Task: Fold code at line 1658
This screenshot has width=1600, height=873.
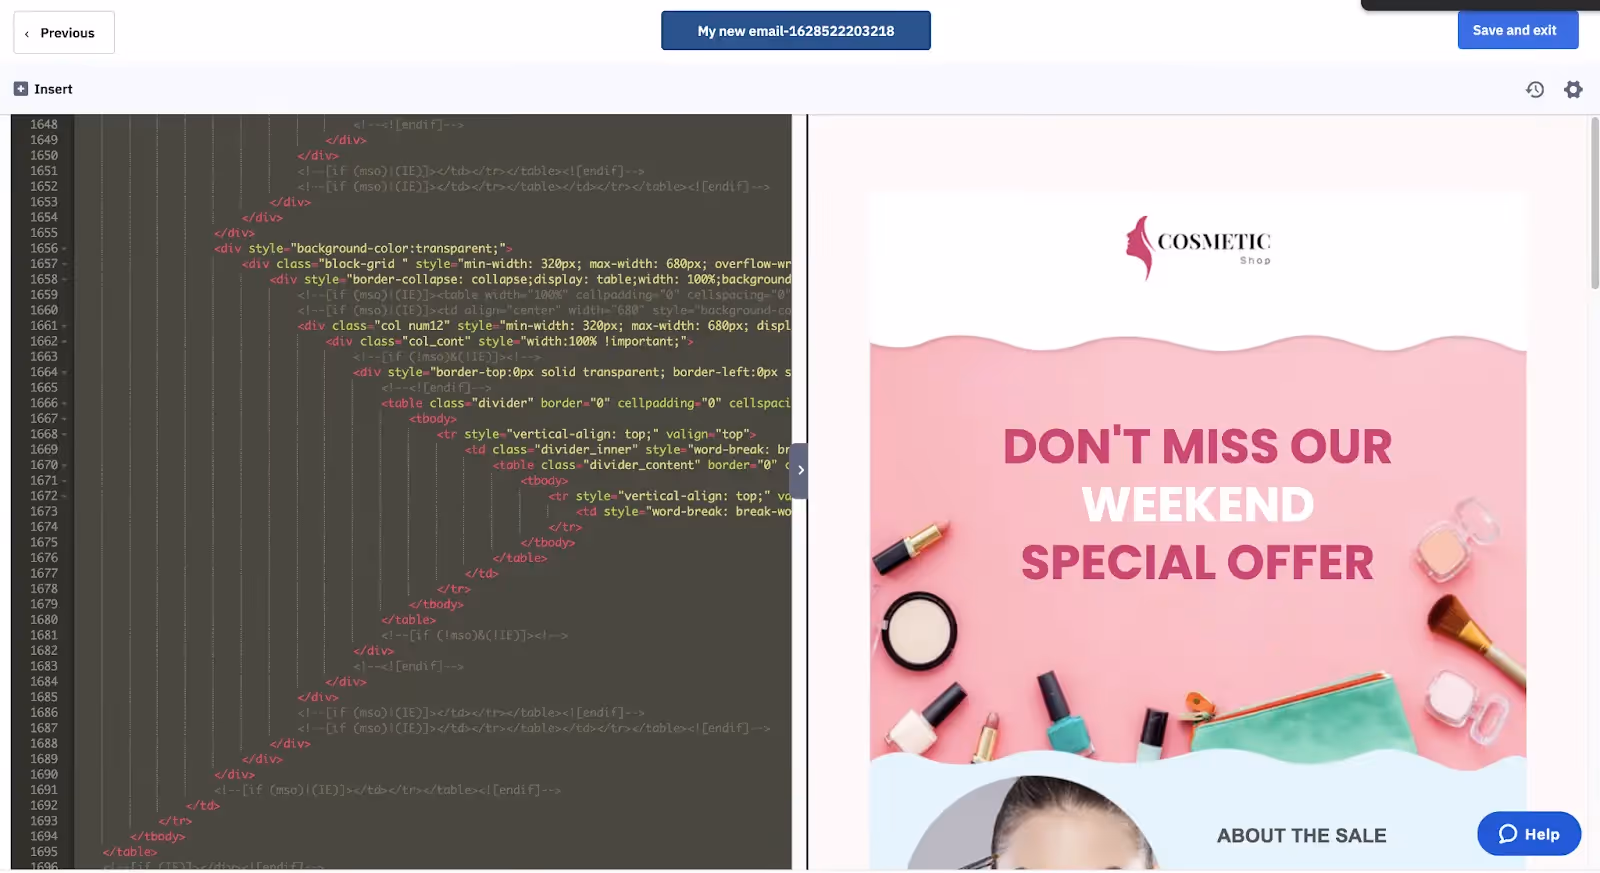Action: [x=65, y=280]
